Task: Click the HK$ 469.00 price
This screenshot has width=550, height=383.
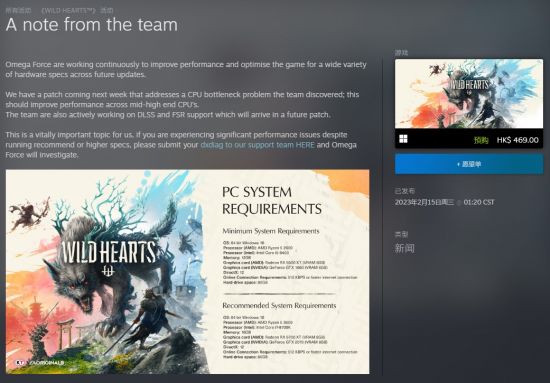Action: coord(517,140)
